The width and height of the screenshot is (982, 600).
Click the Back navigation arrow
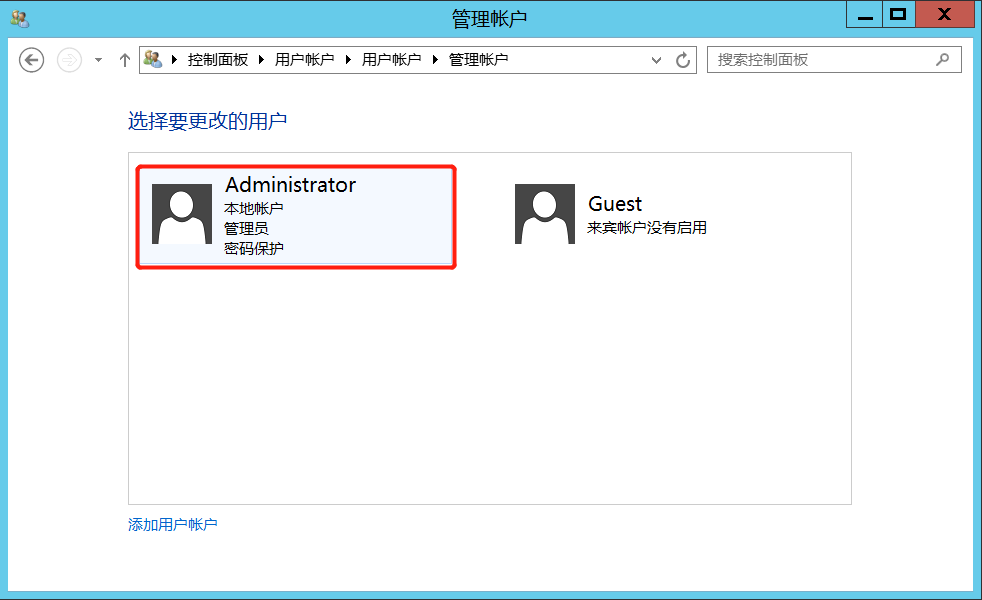[31, 60]
